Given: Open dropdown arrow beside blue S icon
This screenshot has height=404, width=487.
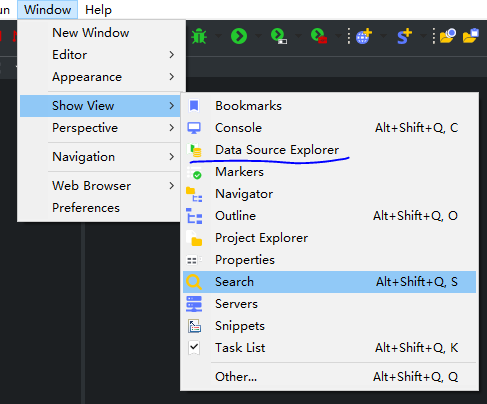Looking at the screenshot, I should 424,35.
